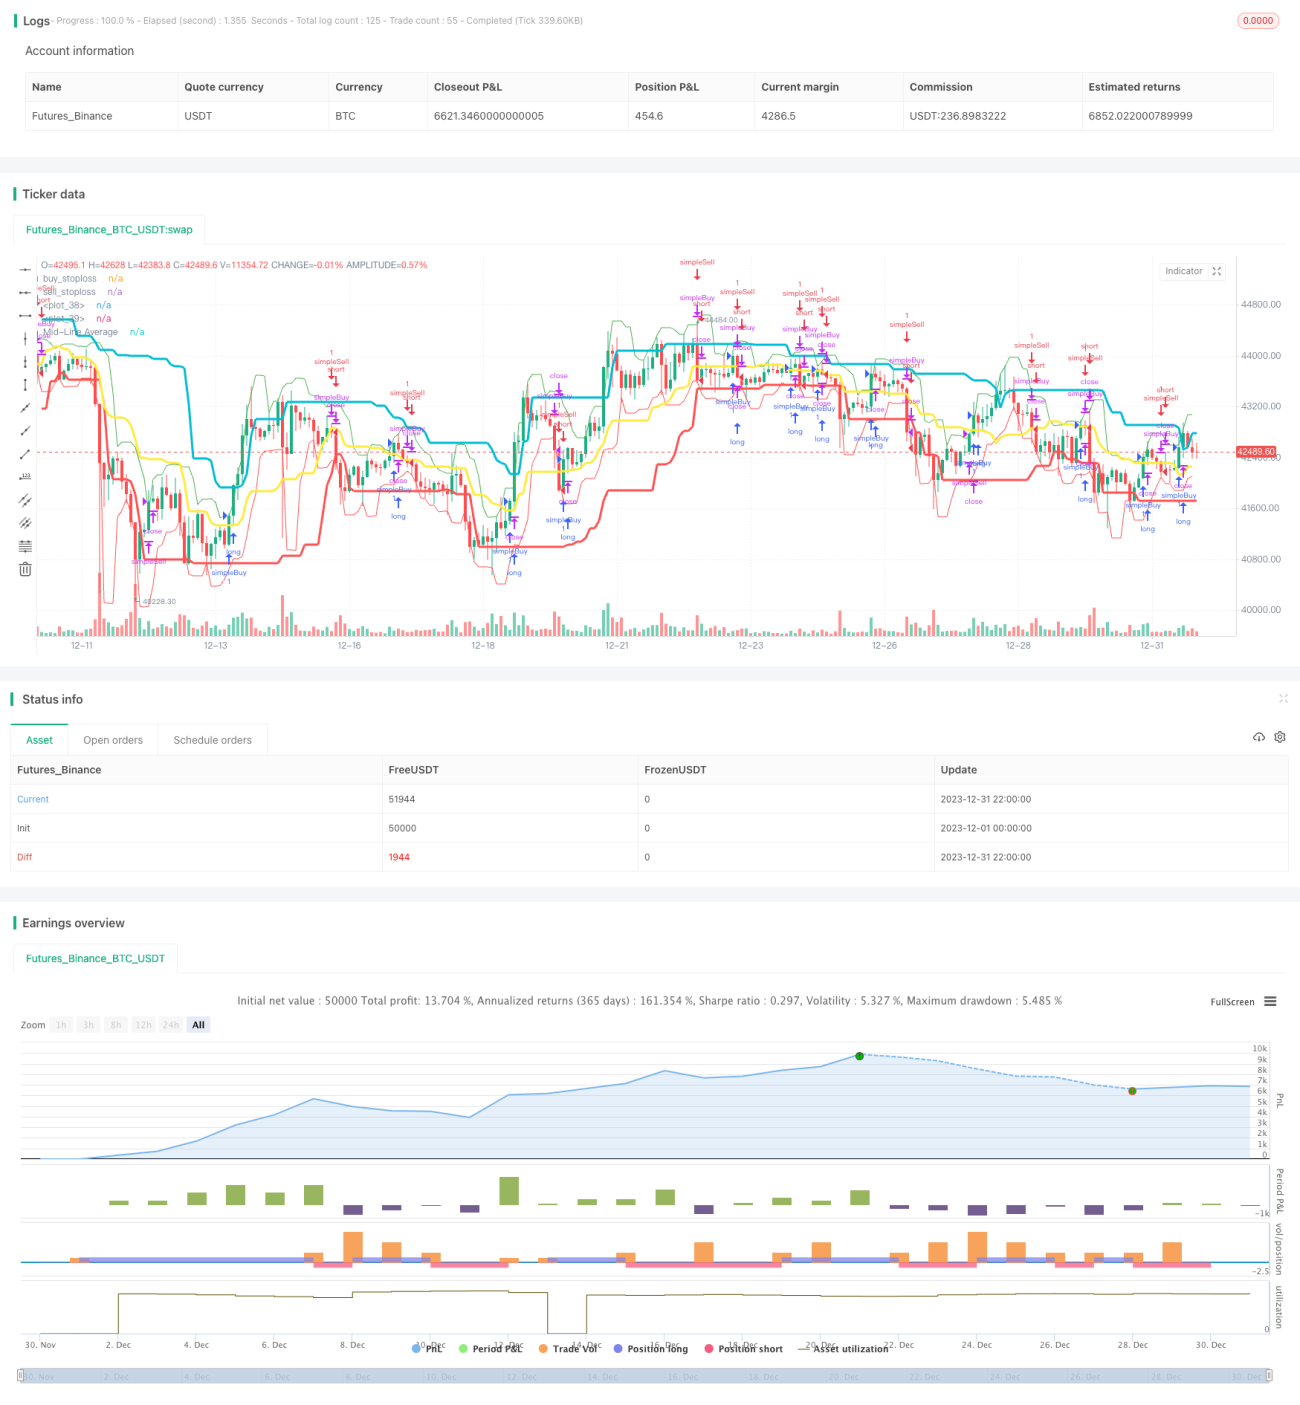
Task: Toggle Asset utilization series in legend
Action: pyautogui.click(x=842, y=1348)
